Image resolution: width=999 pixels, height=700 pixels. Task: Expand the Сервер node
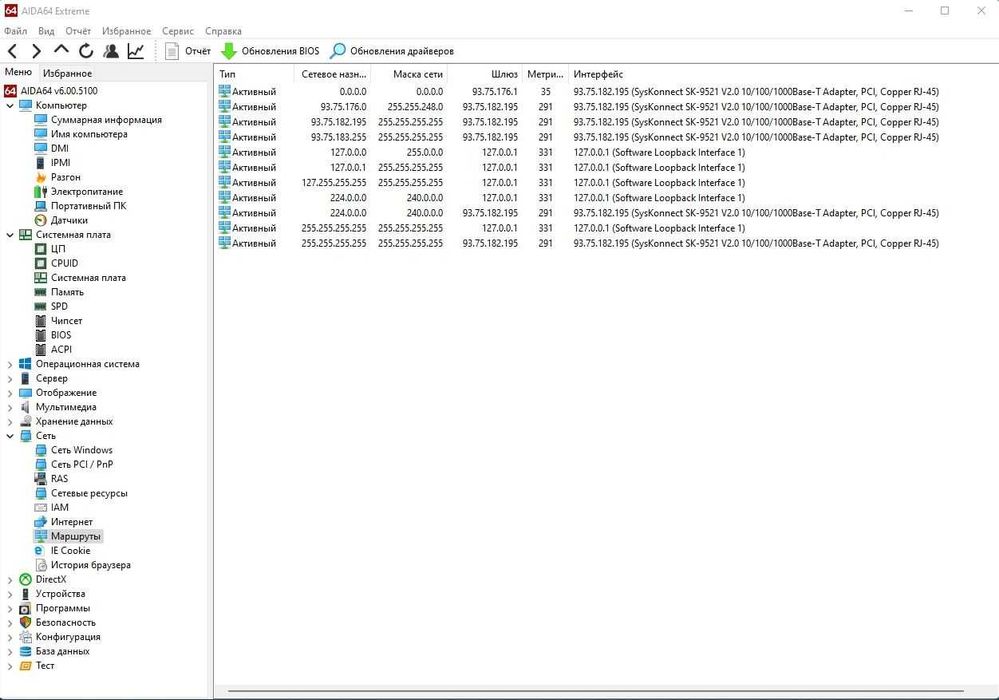[10, 378]
